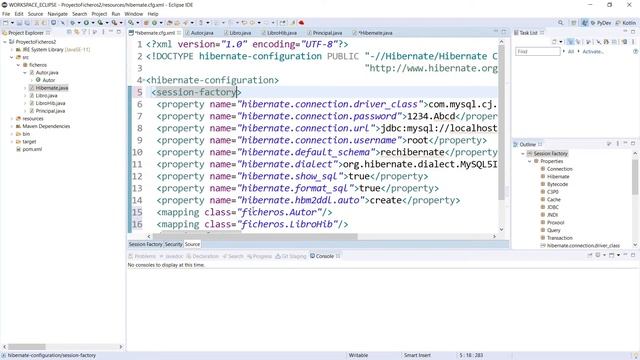Select Principal.java in Project Explorer

[50, 111]
